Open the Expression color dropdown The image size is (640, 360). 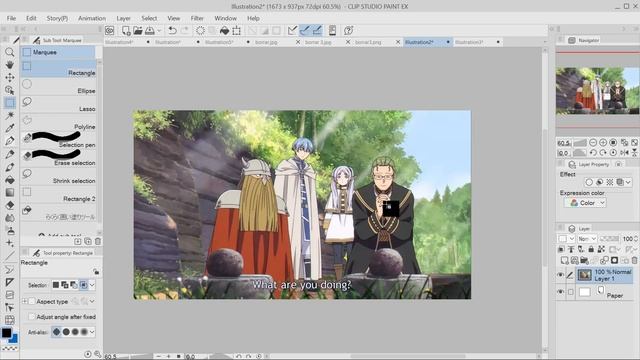(x=585, y=203)
